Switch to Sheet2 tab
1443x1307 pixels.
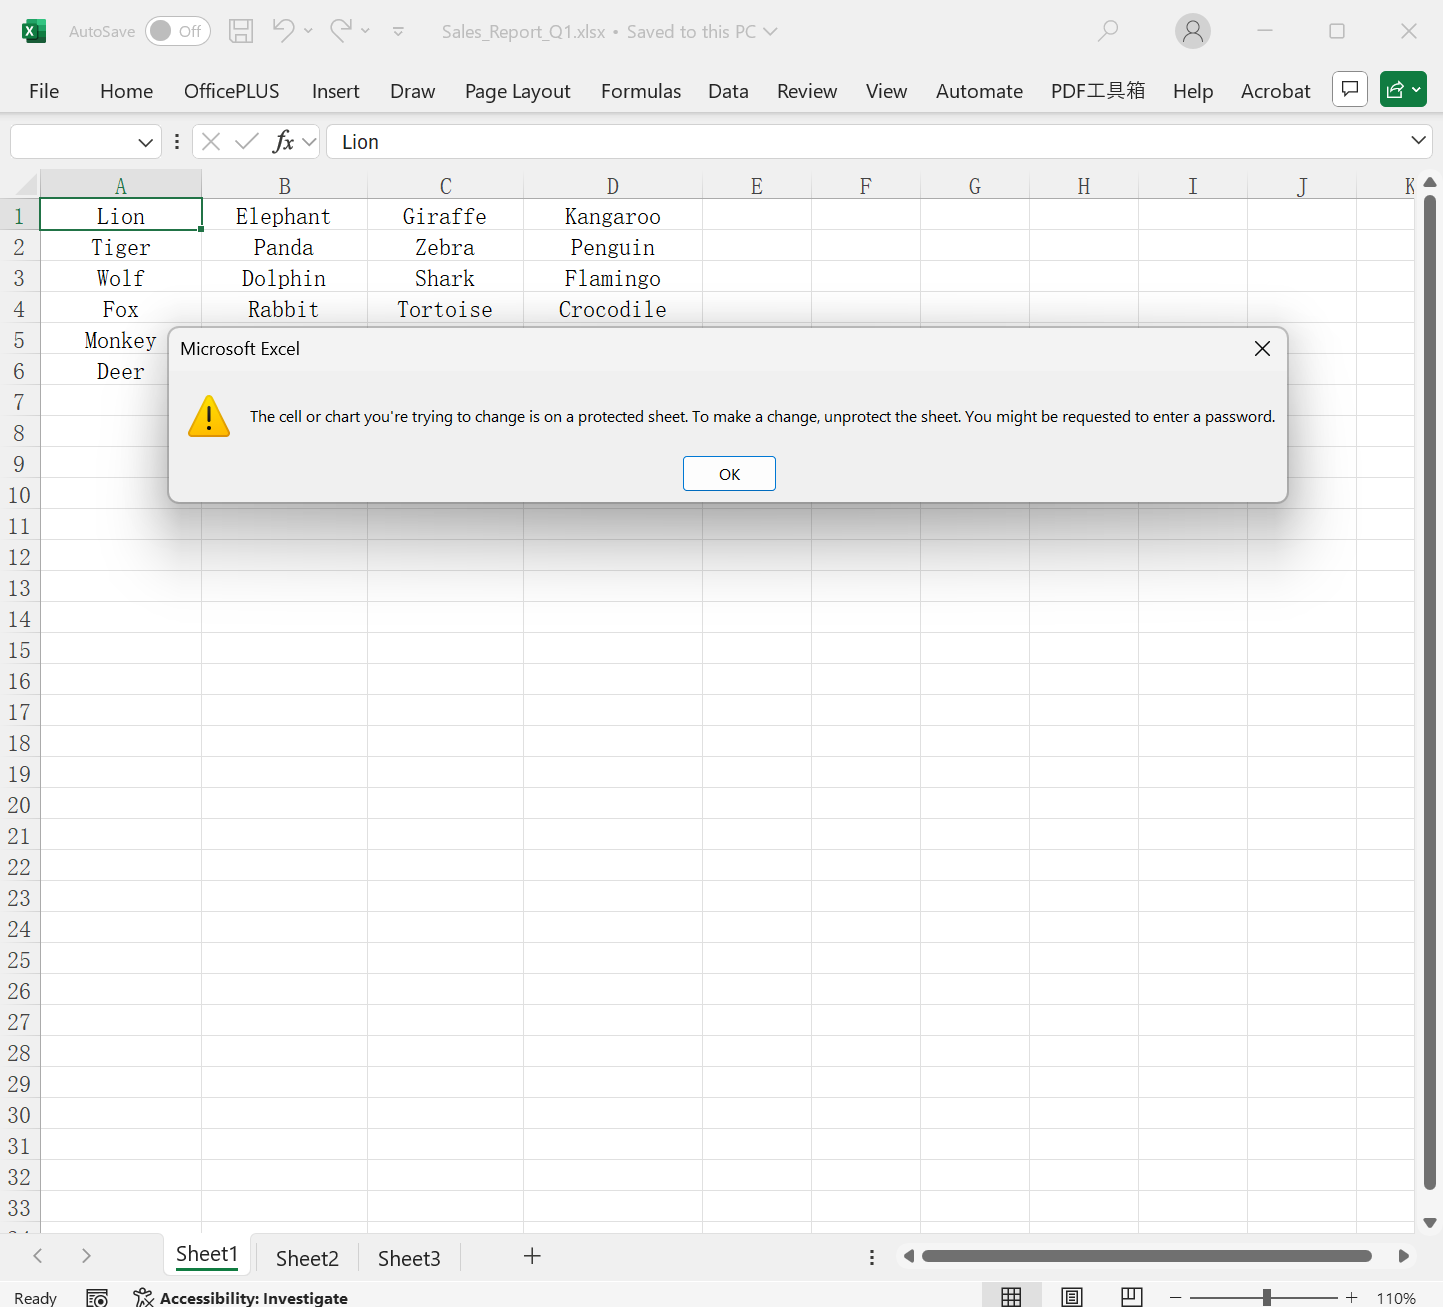tap(307, 1258)
